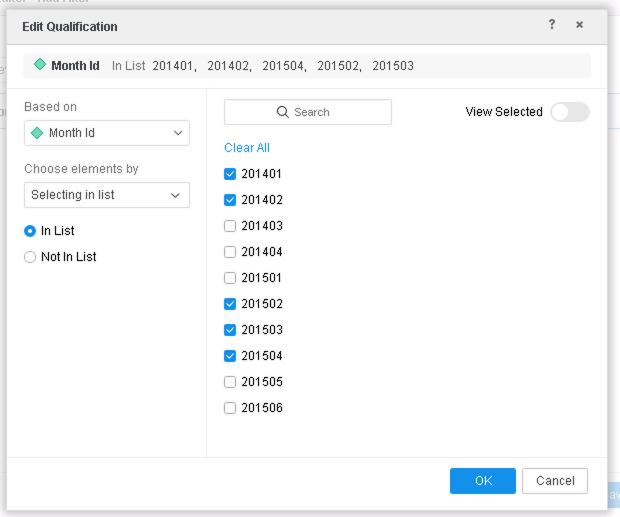Click the help question mark icon
This screenshot has height=517, width=620.
(x=552, y=25)
